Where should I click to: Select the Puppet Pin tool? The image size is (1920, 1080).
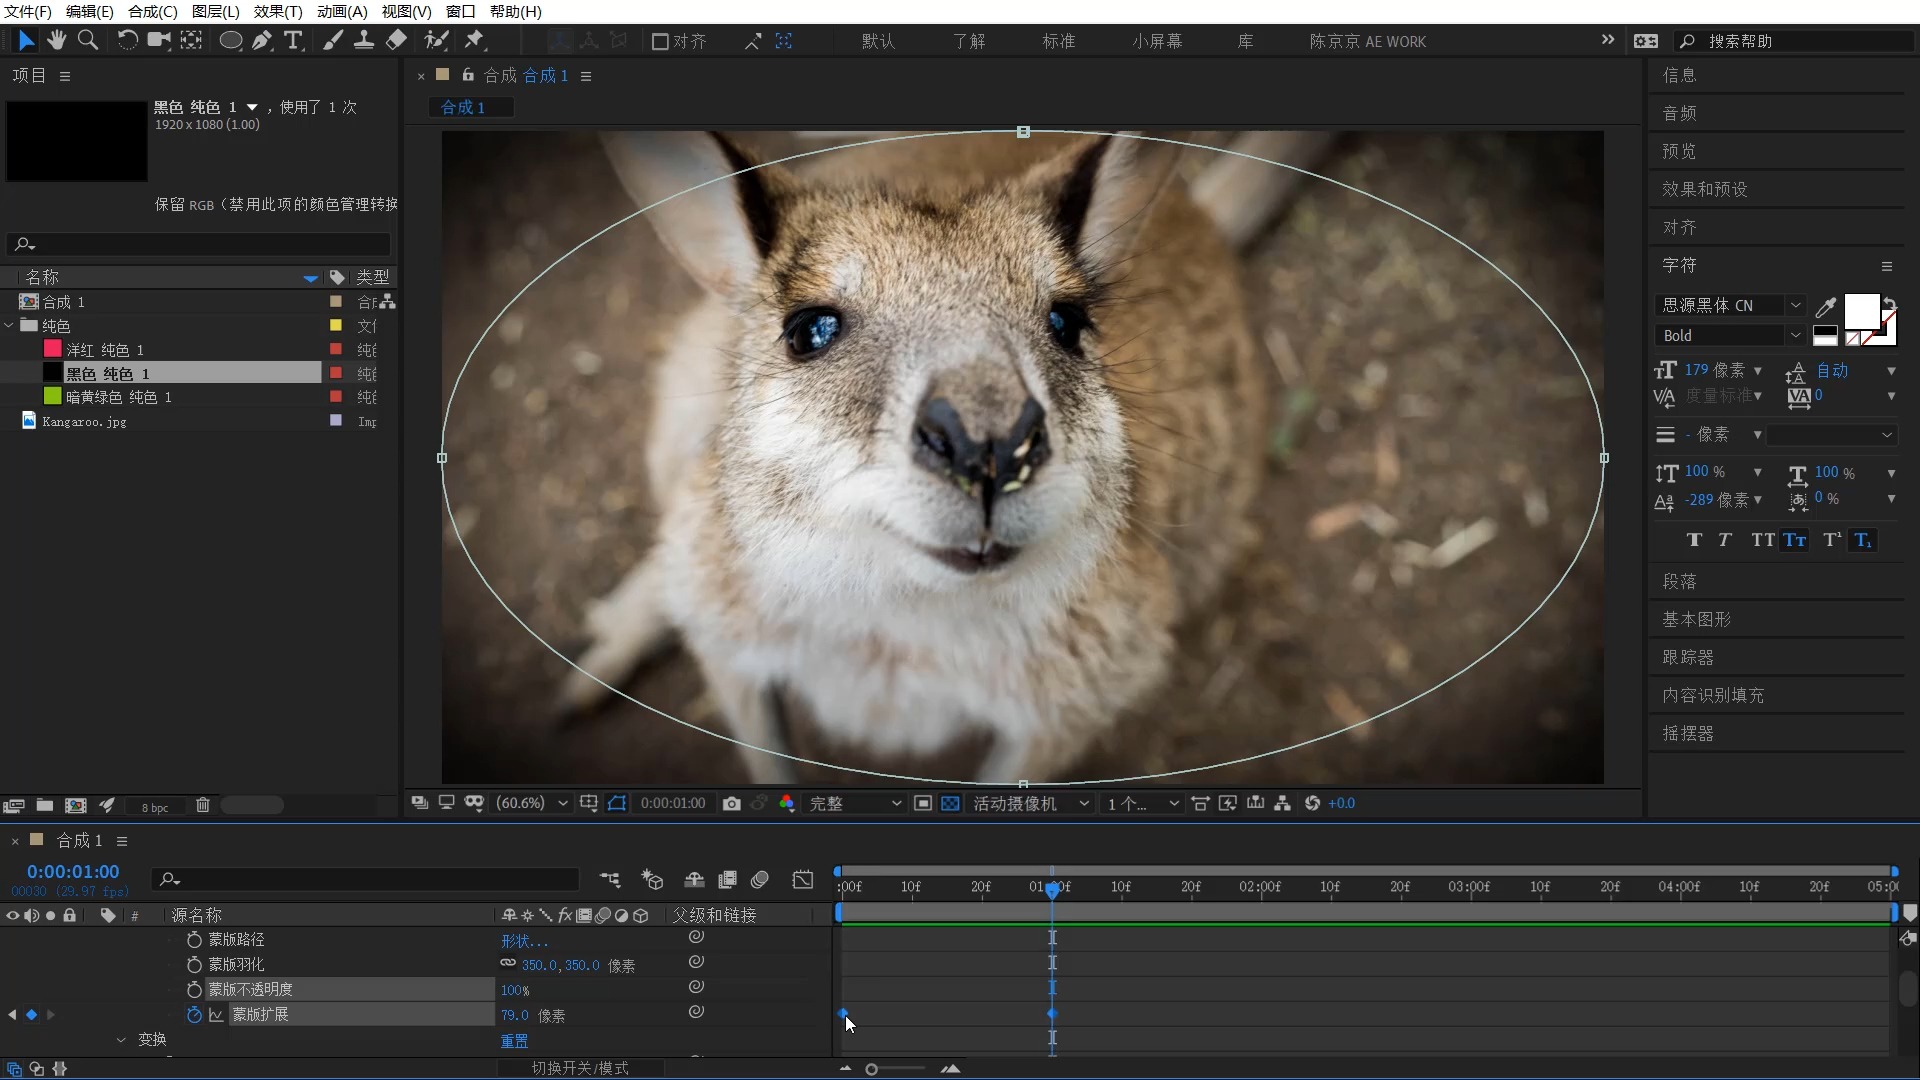click(474, 40)
